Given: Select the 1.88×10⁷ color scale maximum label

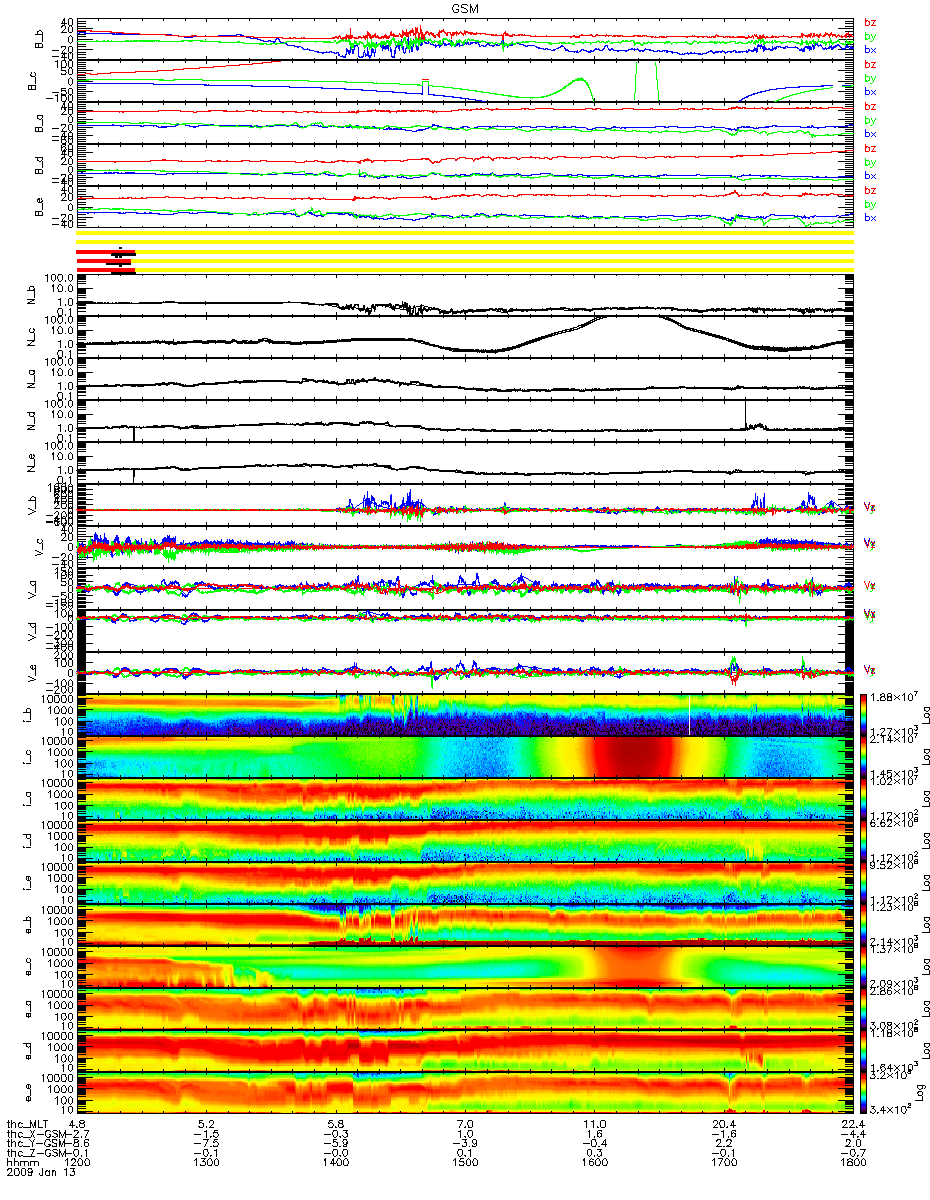Looking at the screenshot, I should pyautogui.click(x=894, y=698).
